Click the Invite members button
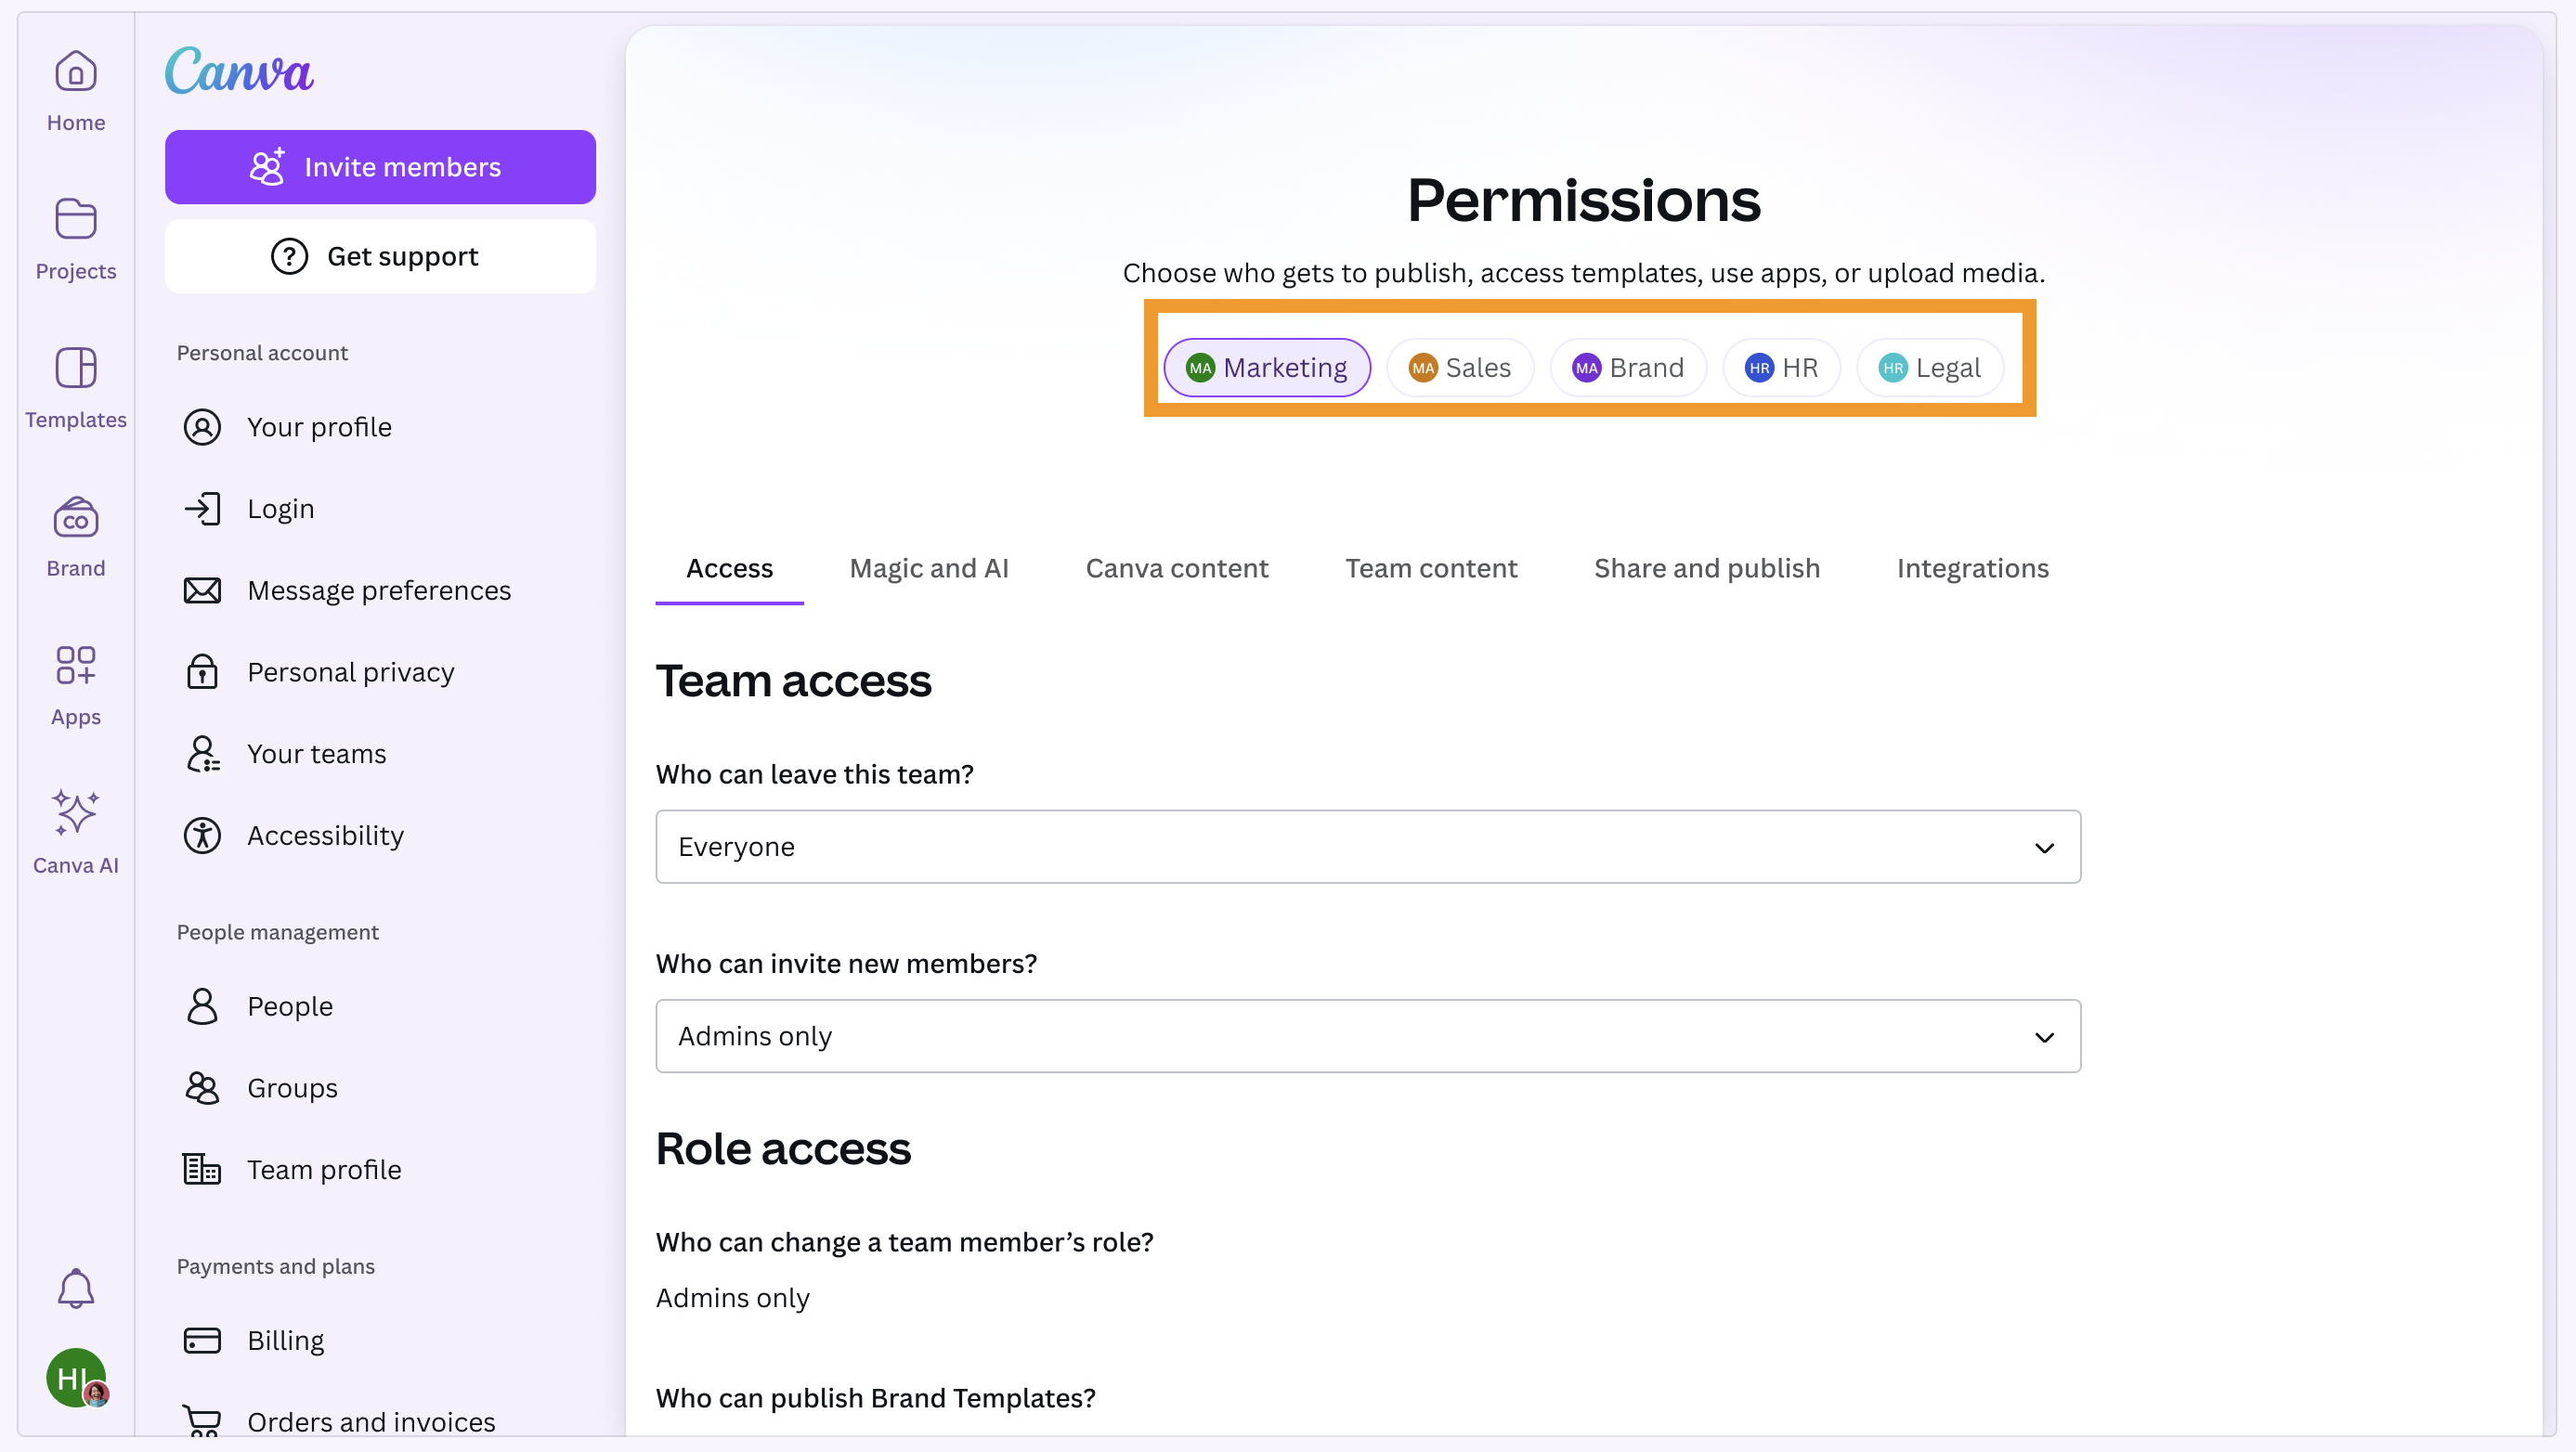 tap(380, 167)
